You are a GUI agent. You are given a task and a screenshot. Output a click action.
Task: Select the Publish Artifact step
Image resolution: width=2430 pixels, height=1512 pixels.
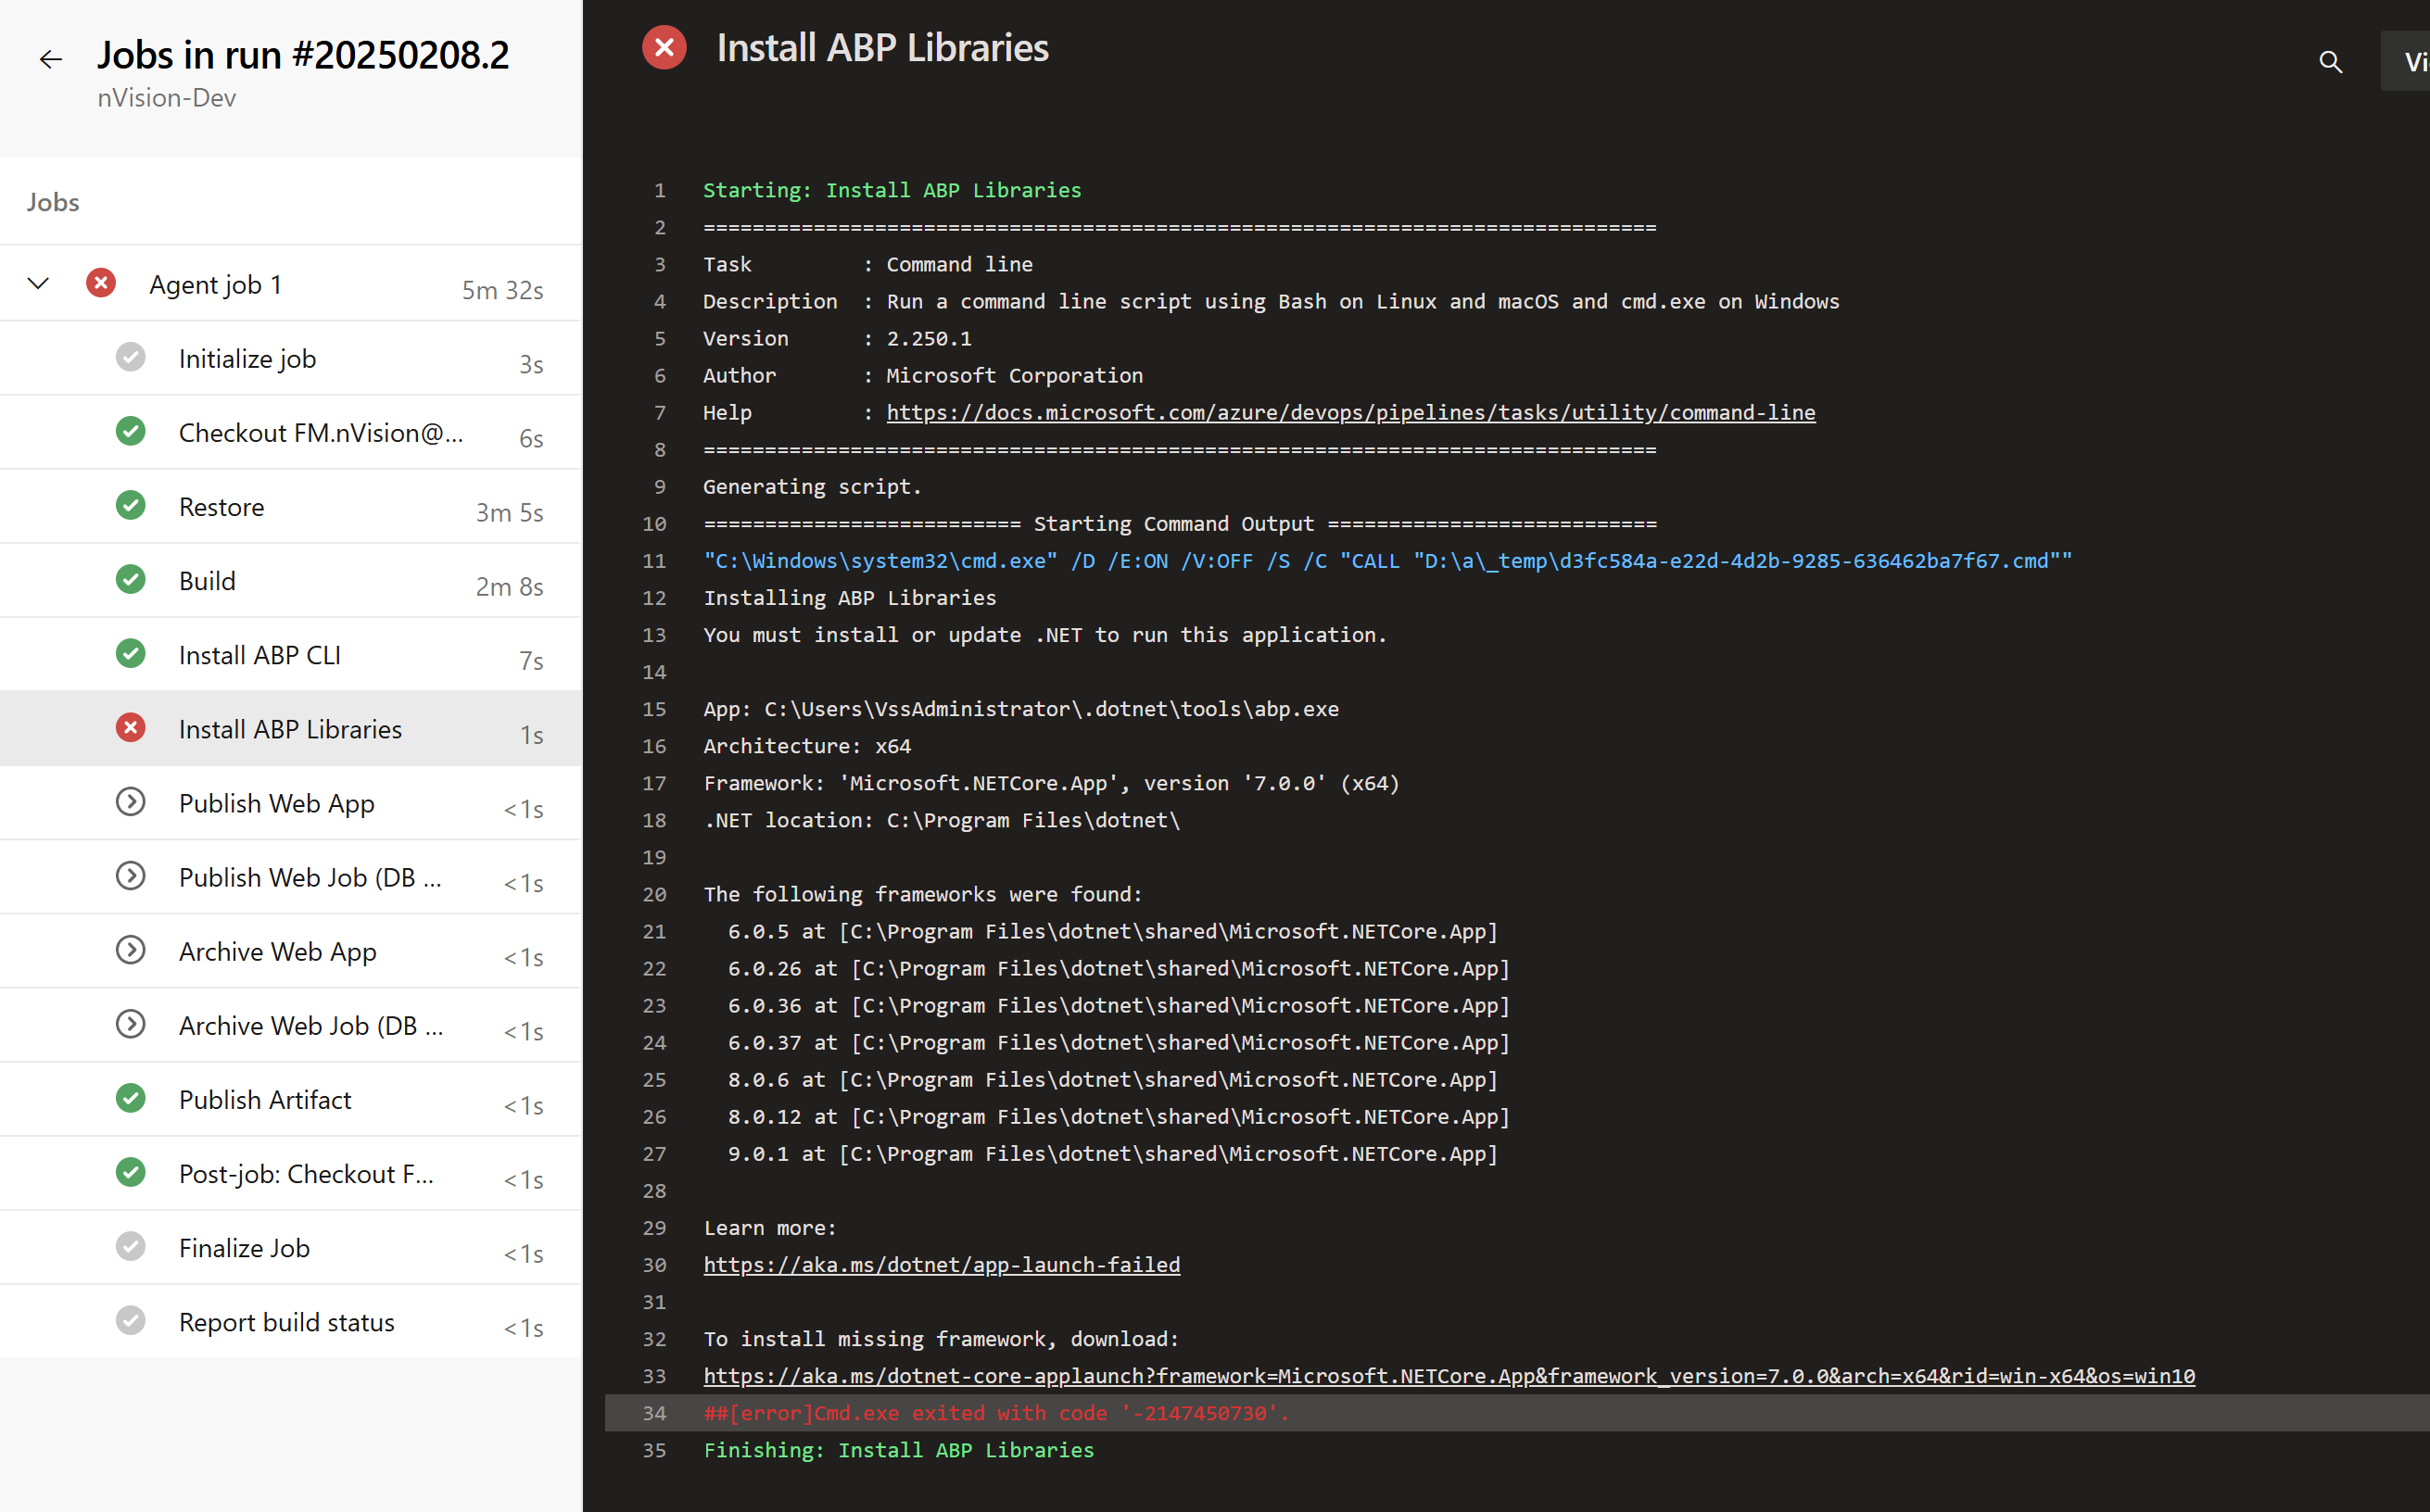265,1100
